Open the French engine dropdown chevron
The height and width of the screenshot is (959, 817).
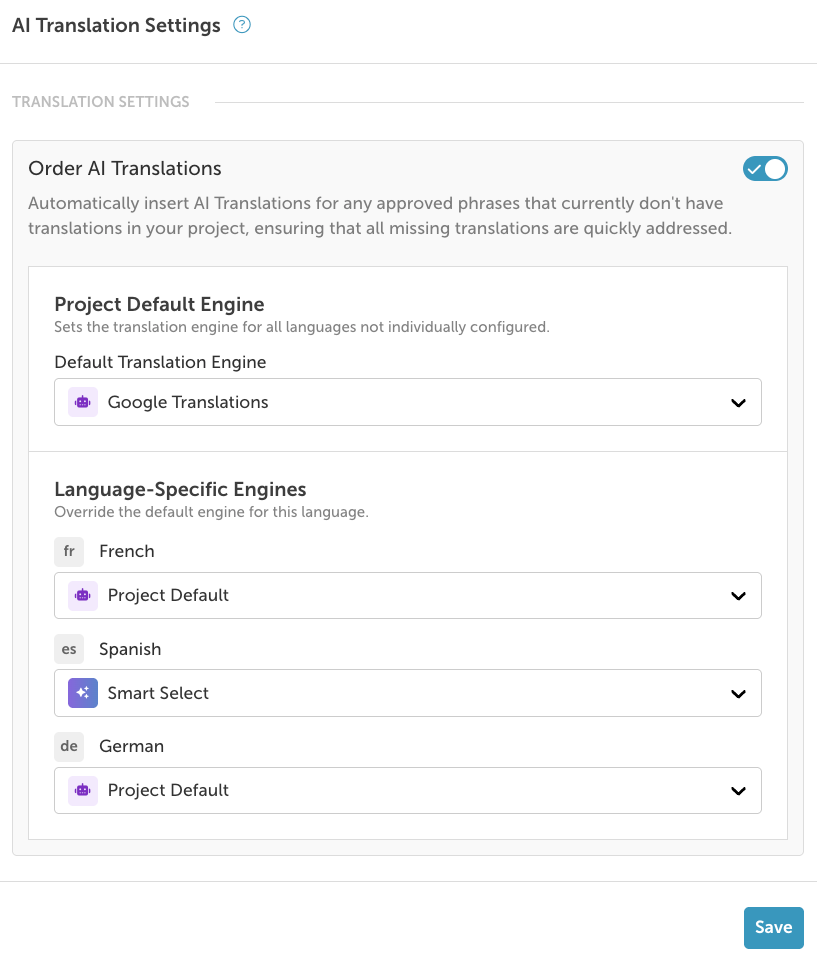[x=738, y=596]
